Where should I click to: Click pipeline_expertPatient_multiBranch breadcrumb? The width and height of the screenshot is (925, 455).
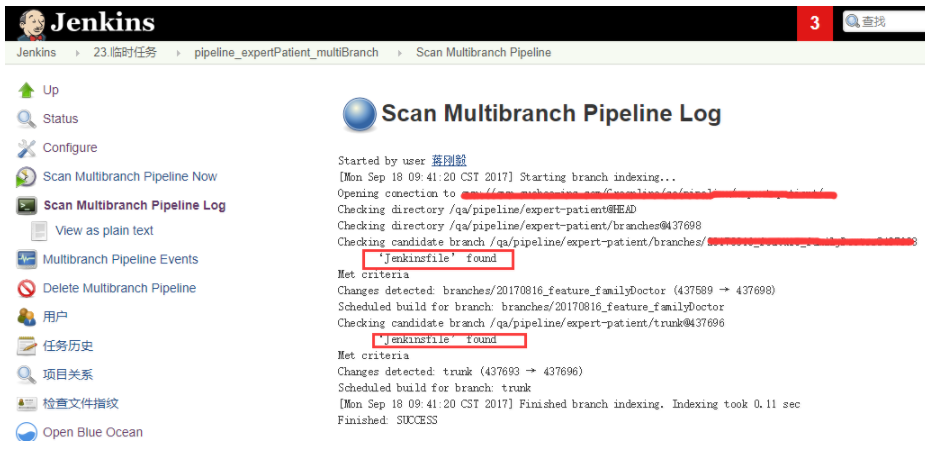tap(287, 53)
